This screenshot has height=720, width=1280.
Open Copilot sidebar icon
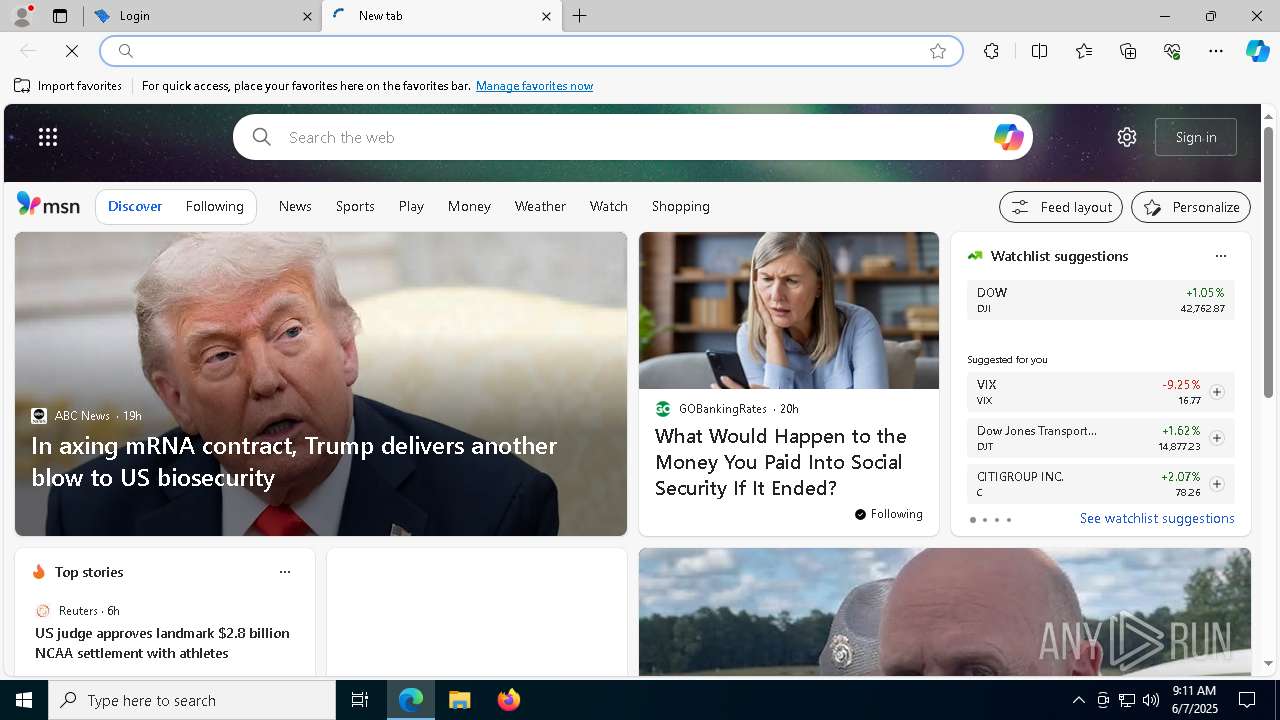pos(1257,51)
